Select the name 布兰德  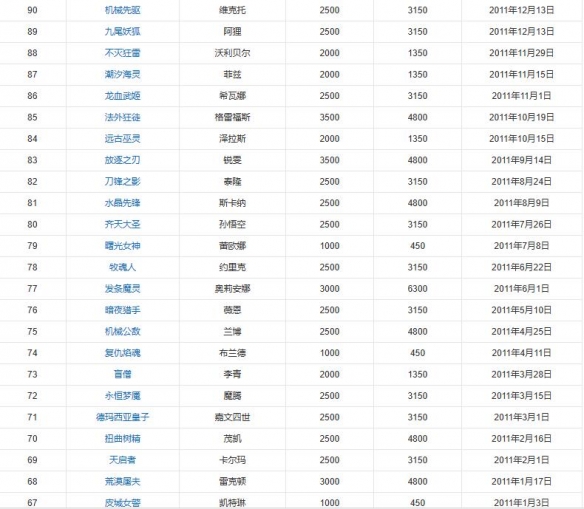[x=232, y=353]
